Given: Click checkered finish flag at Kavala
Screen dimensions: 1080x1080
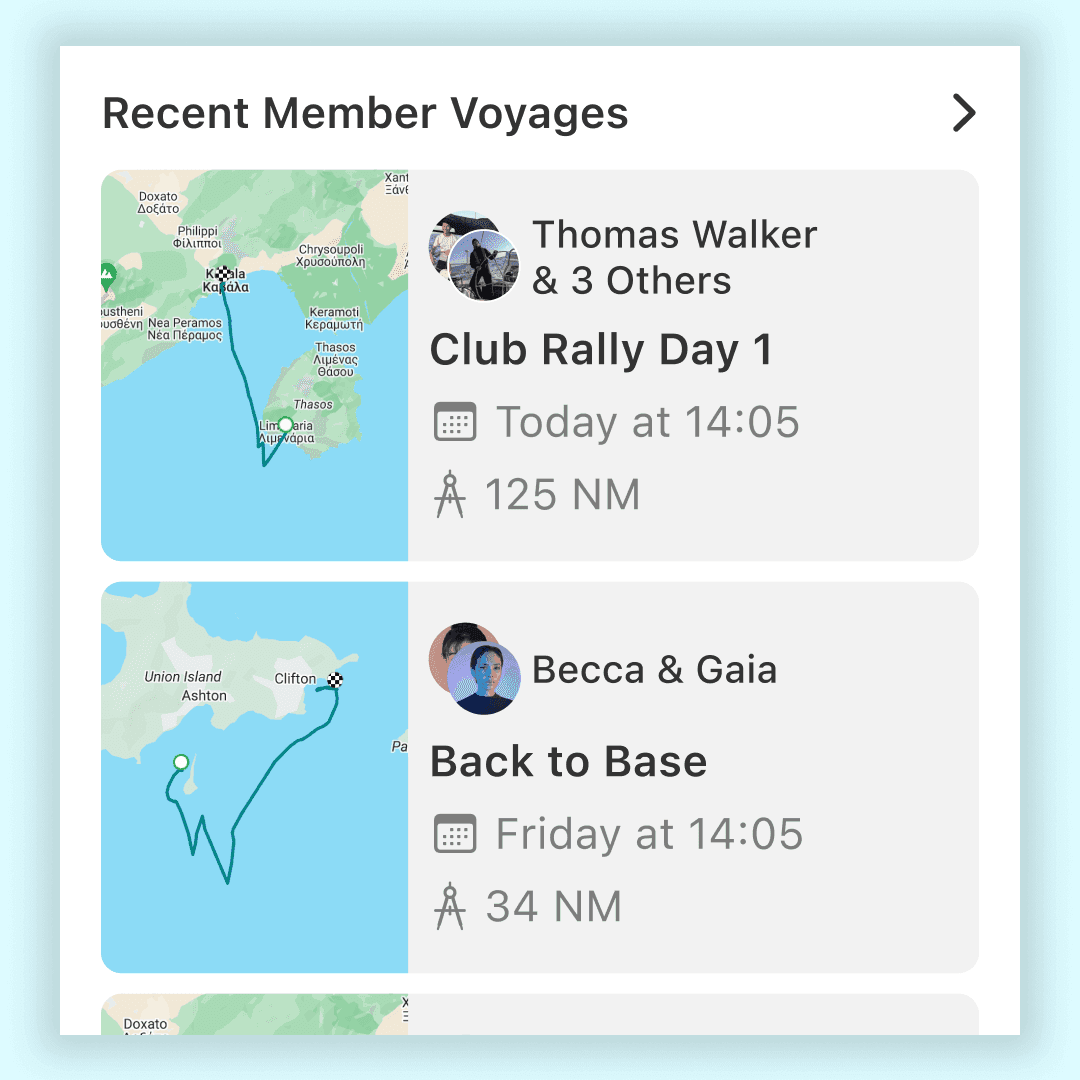Looking at the screenshot, I should tap(222, 274).
